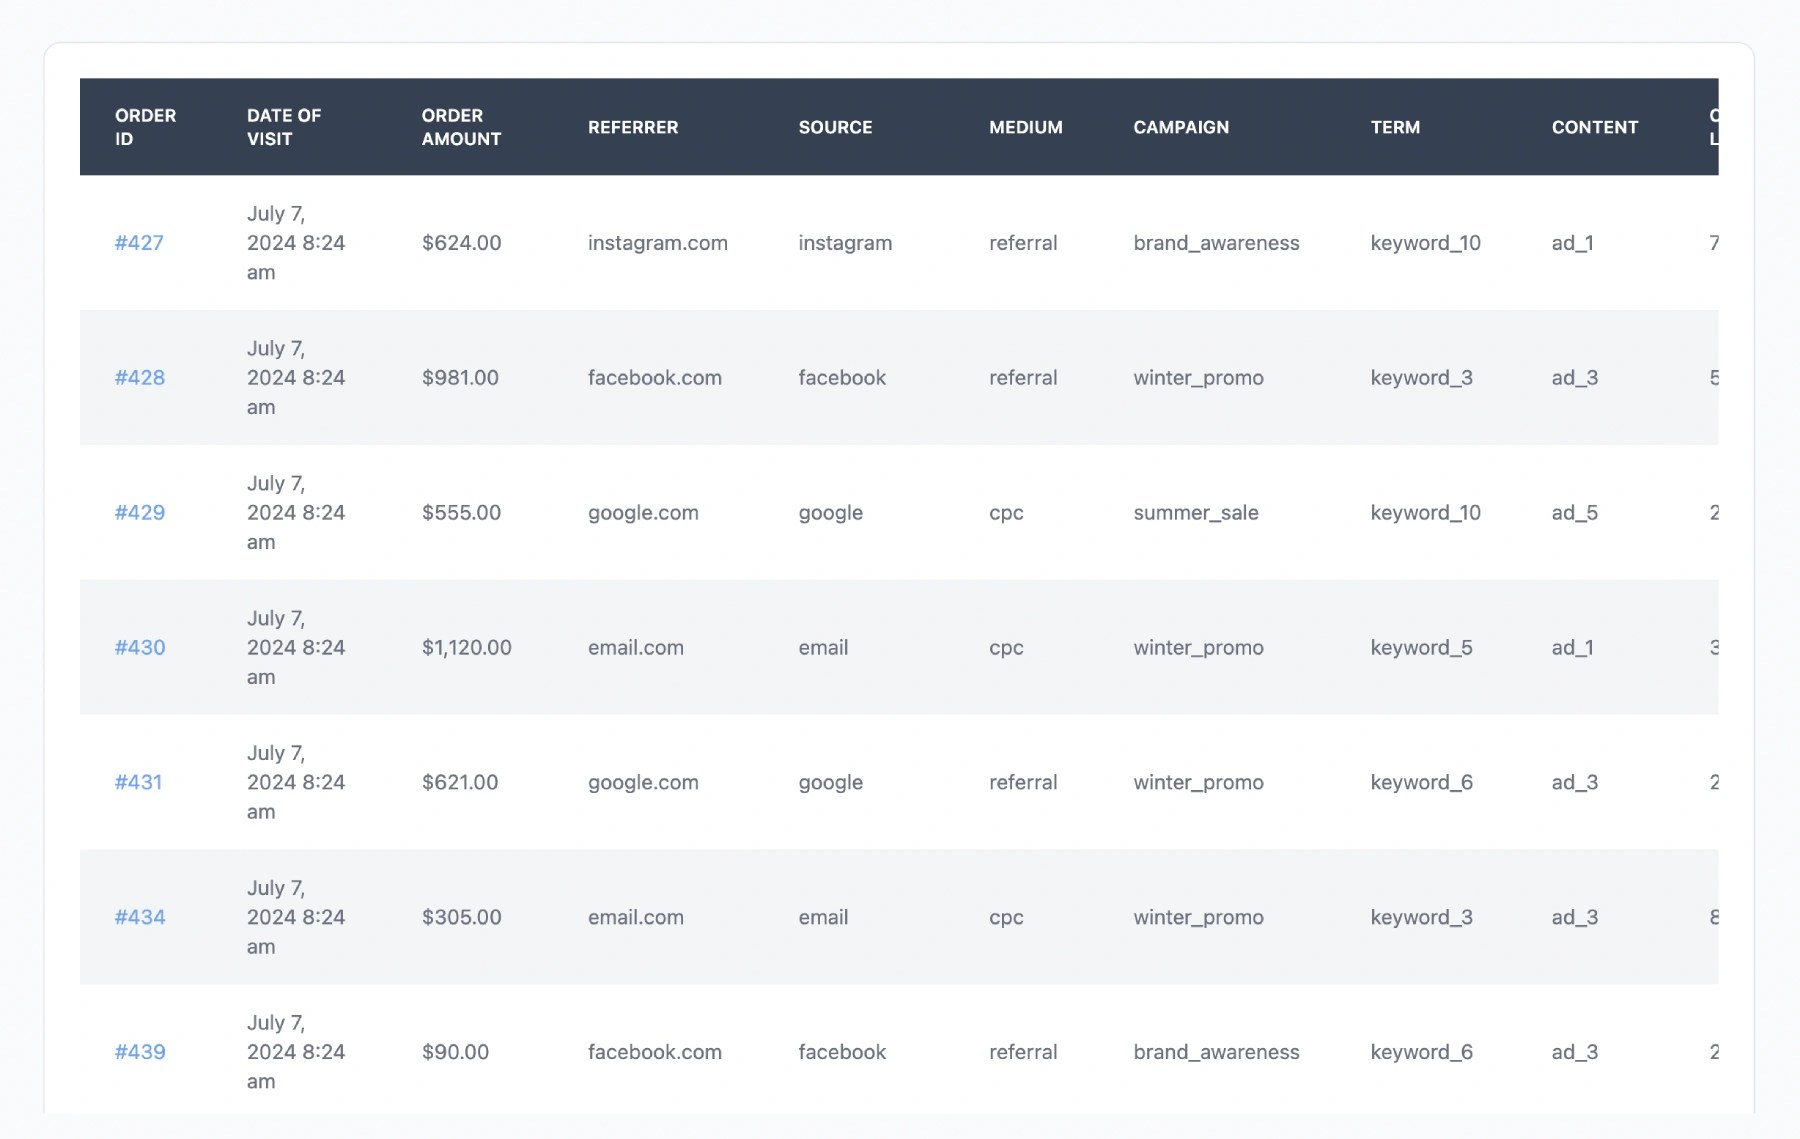Click the MEDIUM column header
This screenshot has width=1800, height=1139.
tap(1025, 127)
